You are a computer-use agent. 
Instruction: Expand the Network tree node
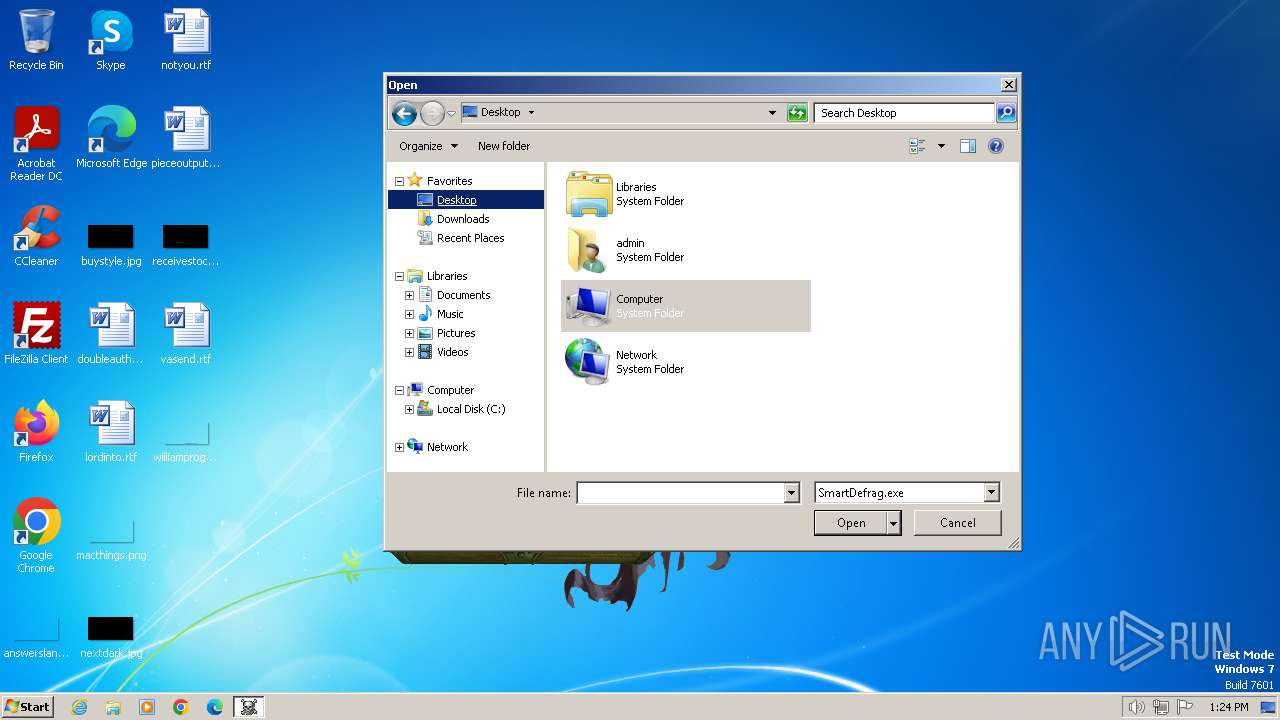point(399,447)
